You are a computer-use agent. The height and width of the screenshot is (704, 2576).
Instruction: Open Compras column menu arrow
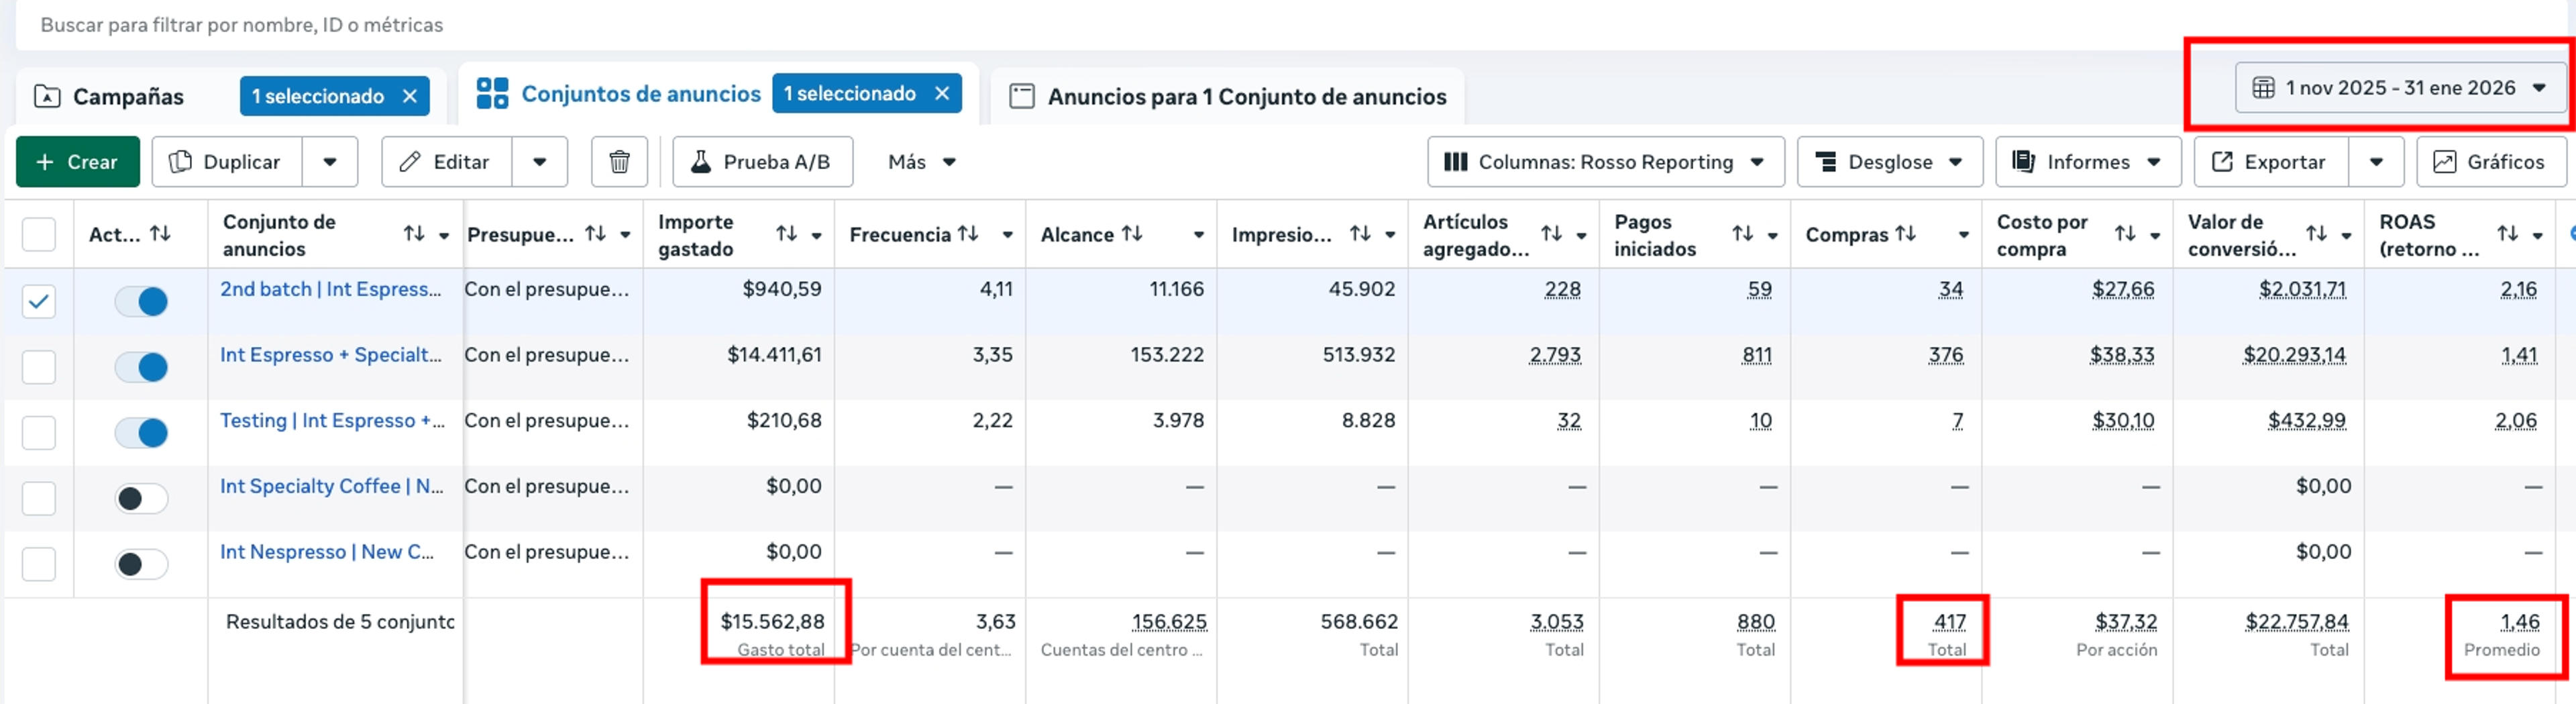[x=1963, y=235]
